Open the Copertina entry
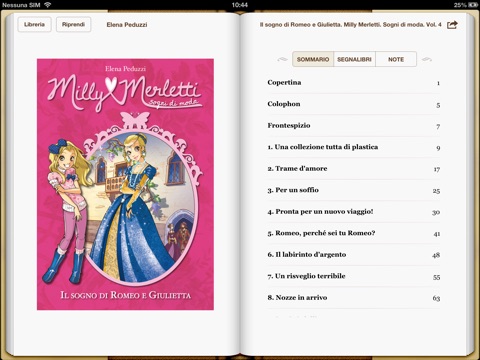The height and width of the screenshot is (360, 480). 353,83
